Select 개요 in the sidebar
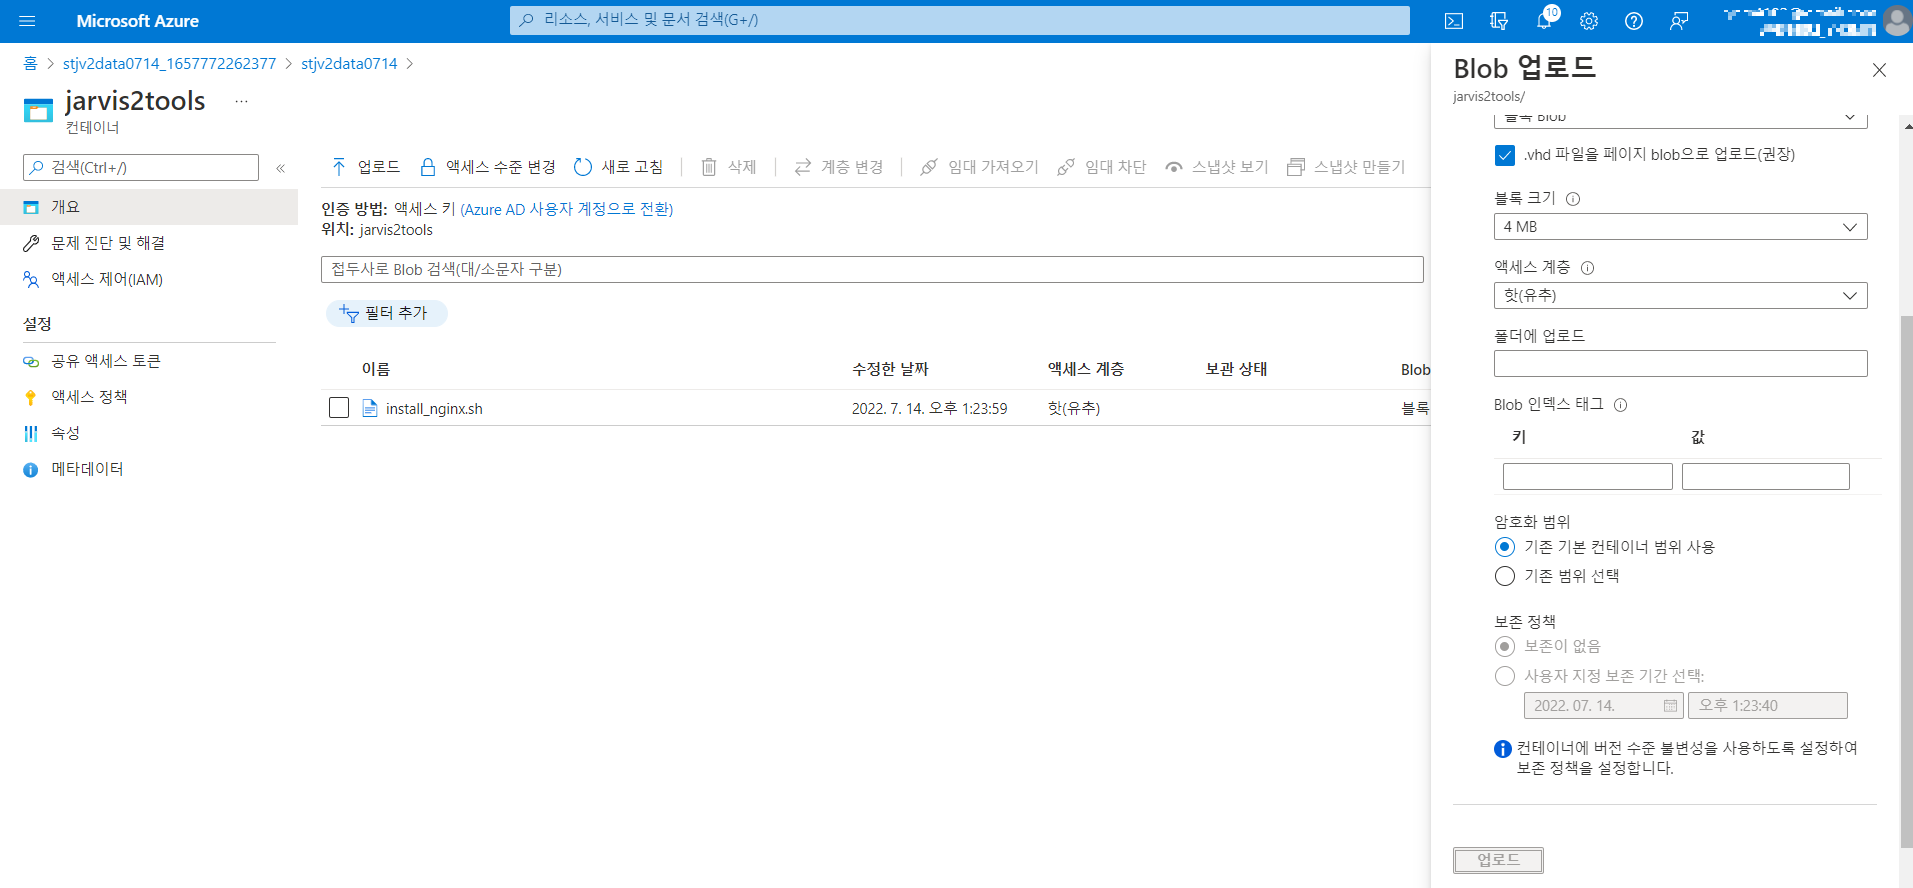The width and height of the screenshot is (1913, 888). [x=149, y=207]
